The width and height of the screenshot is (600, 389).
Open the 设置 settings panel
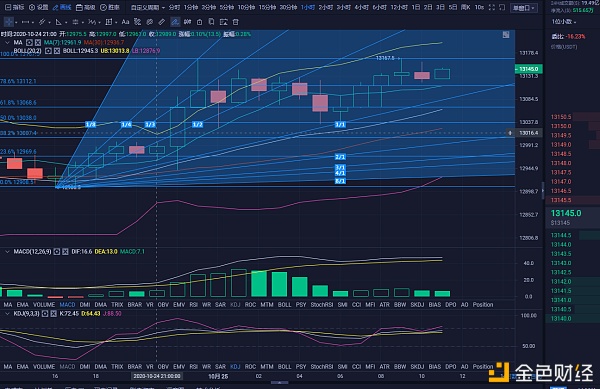(39, 7)
